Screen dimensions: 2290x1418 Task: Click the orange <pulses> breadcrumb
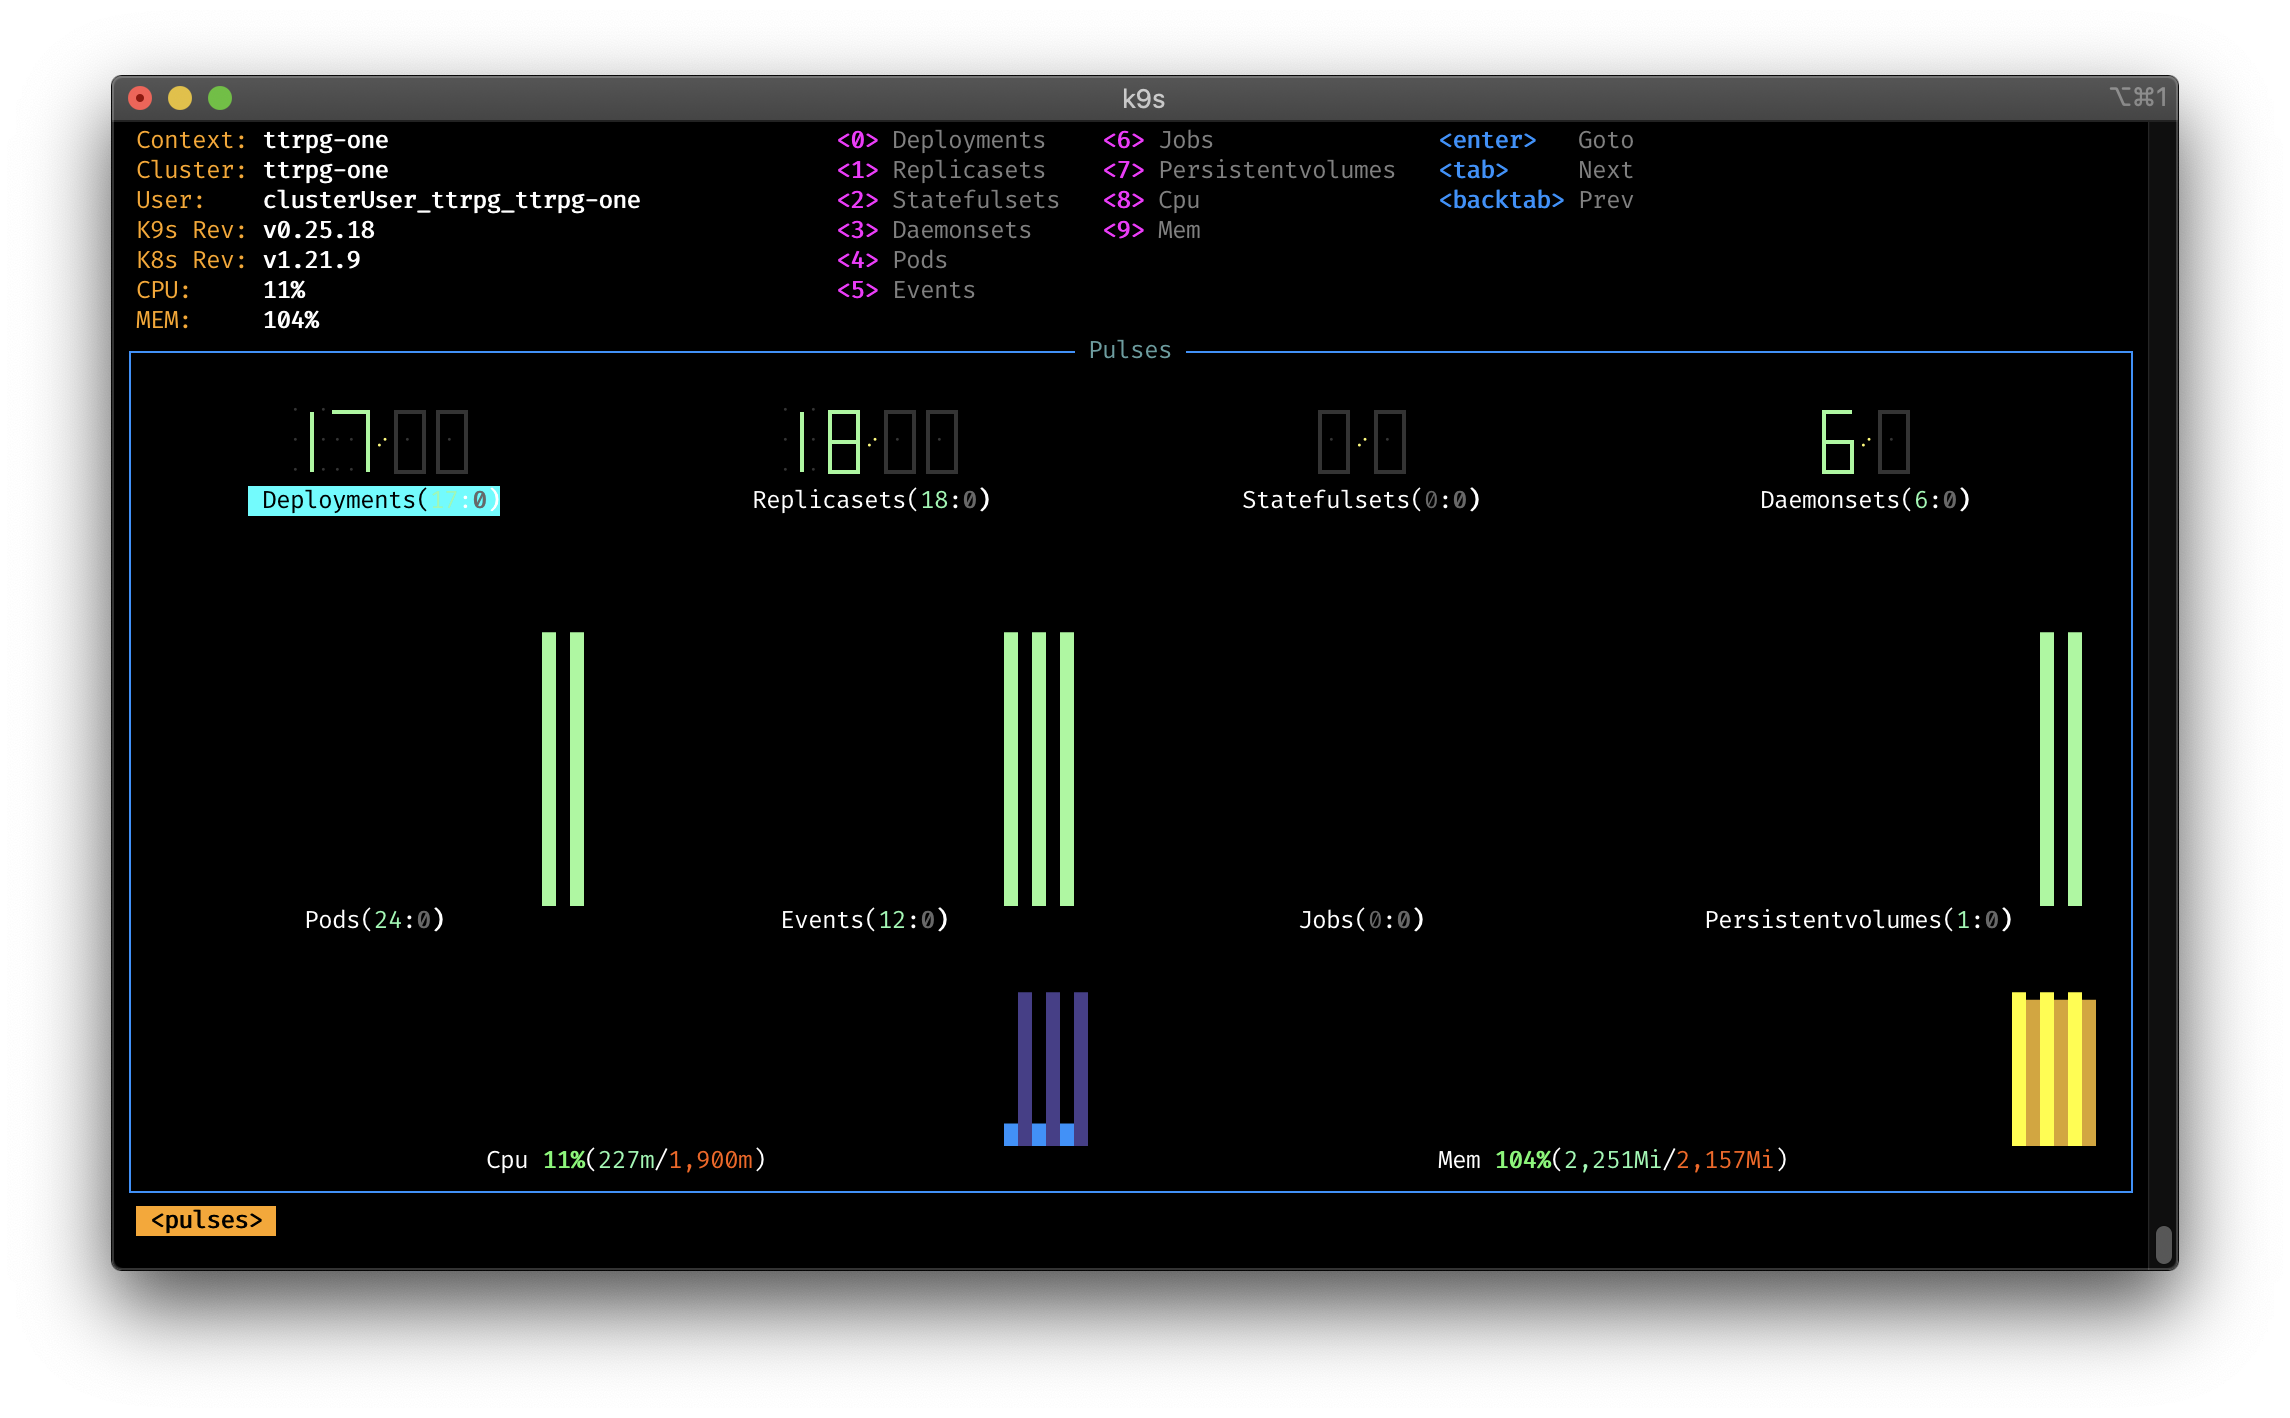pyautogui.click(x=206, y=1221)
